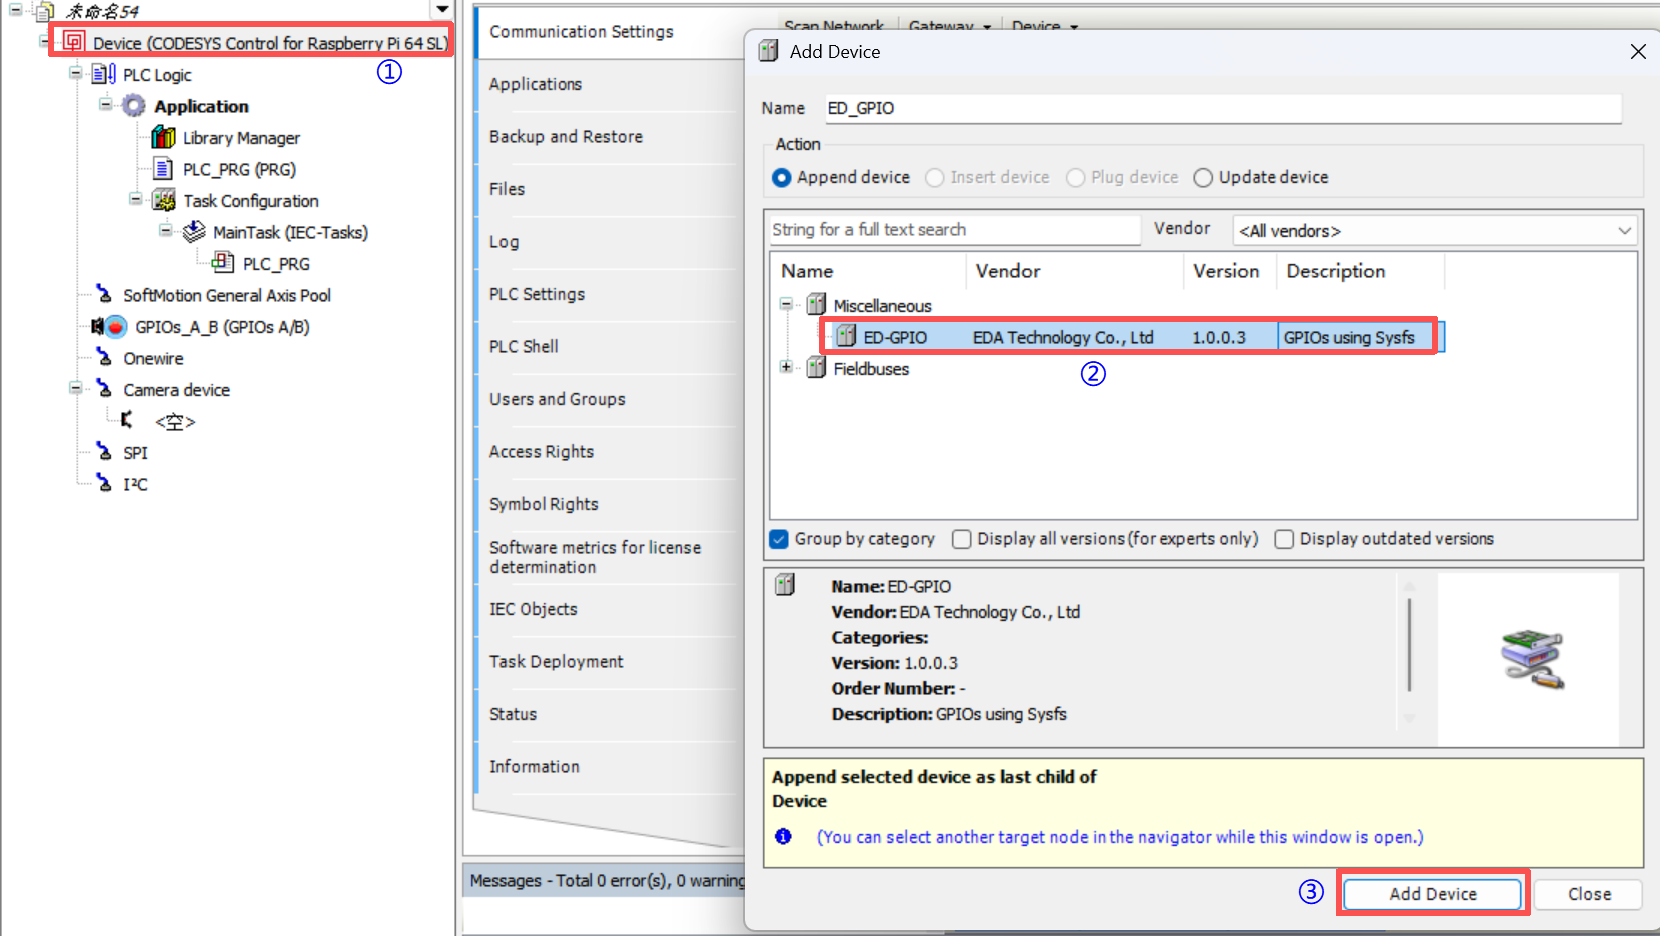Viewport: 1660px width, 936px height.
Task: Collapse the Camera device tree node
Action: [75, 389]
